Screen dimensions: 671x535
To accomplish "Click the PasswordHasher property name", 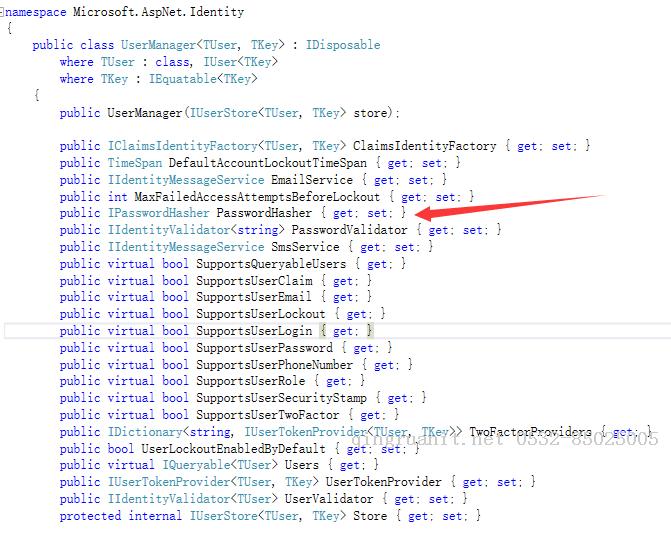I will pos(264,213).
